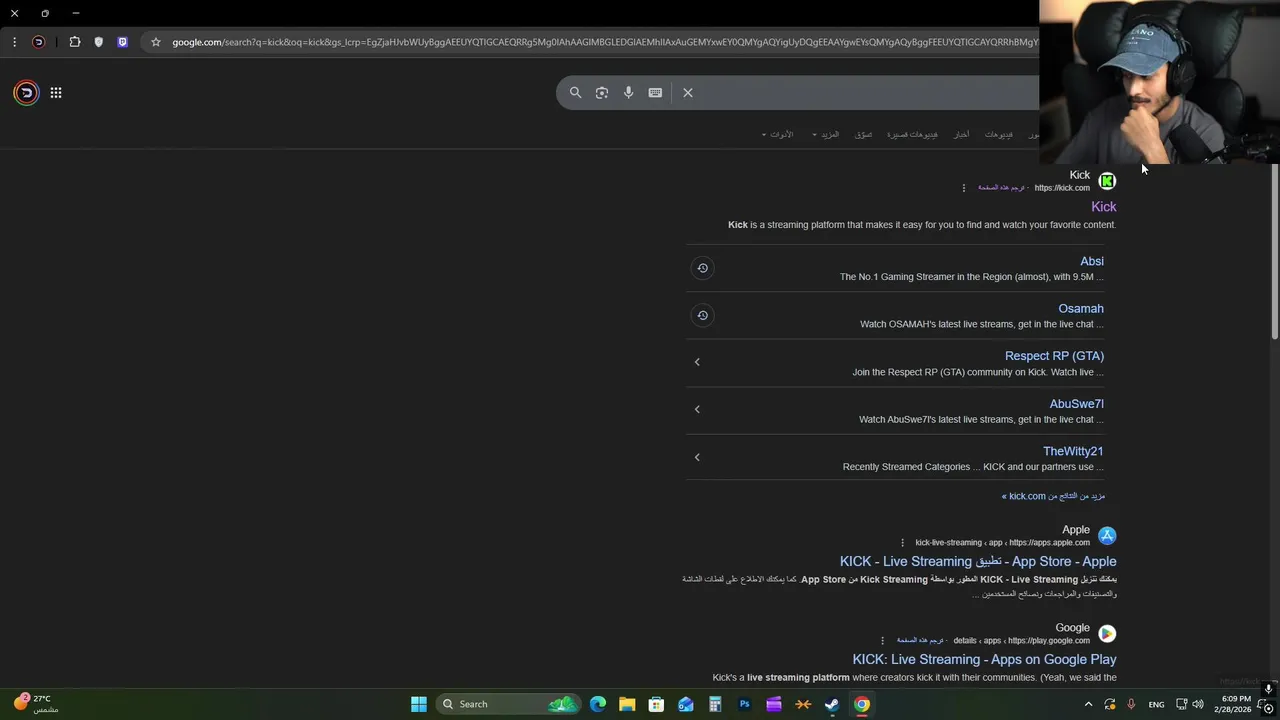This screenshot has width=1280, height=720.
Task: Click the history clock icon beside Absi
Action: (702, 268)
